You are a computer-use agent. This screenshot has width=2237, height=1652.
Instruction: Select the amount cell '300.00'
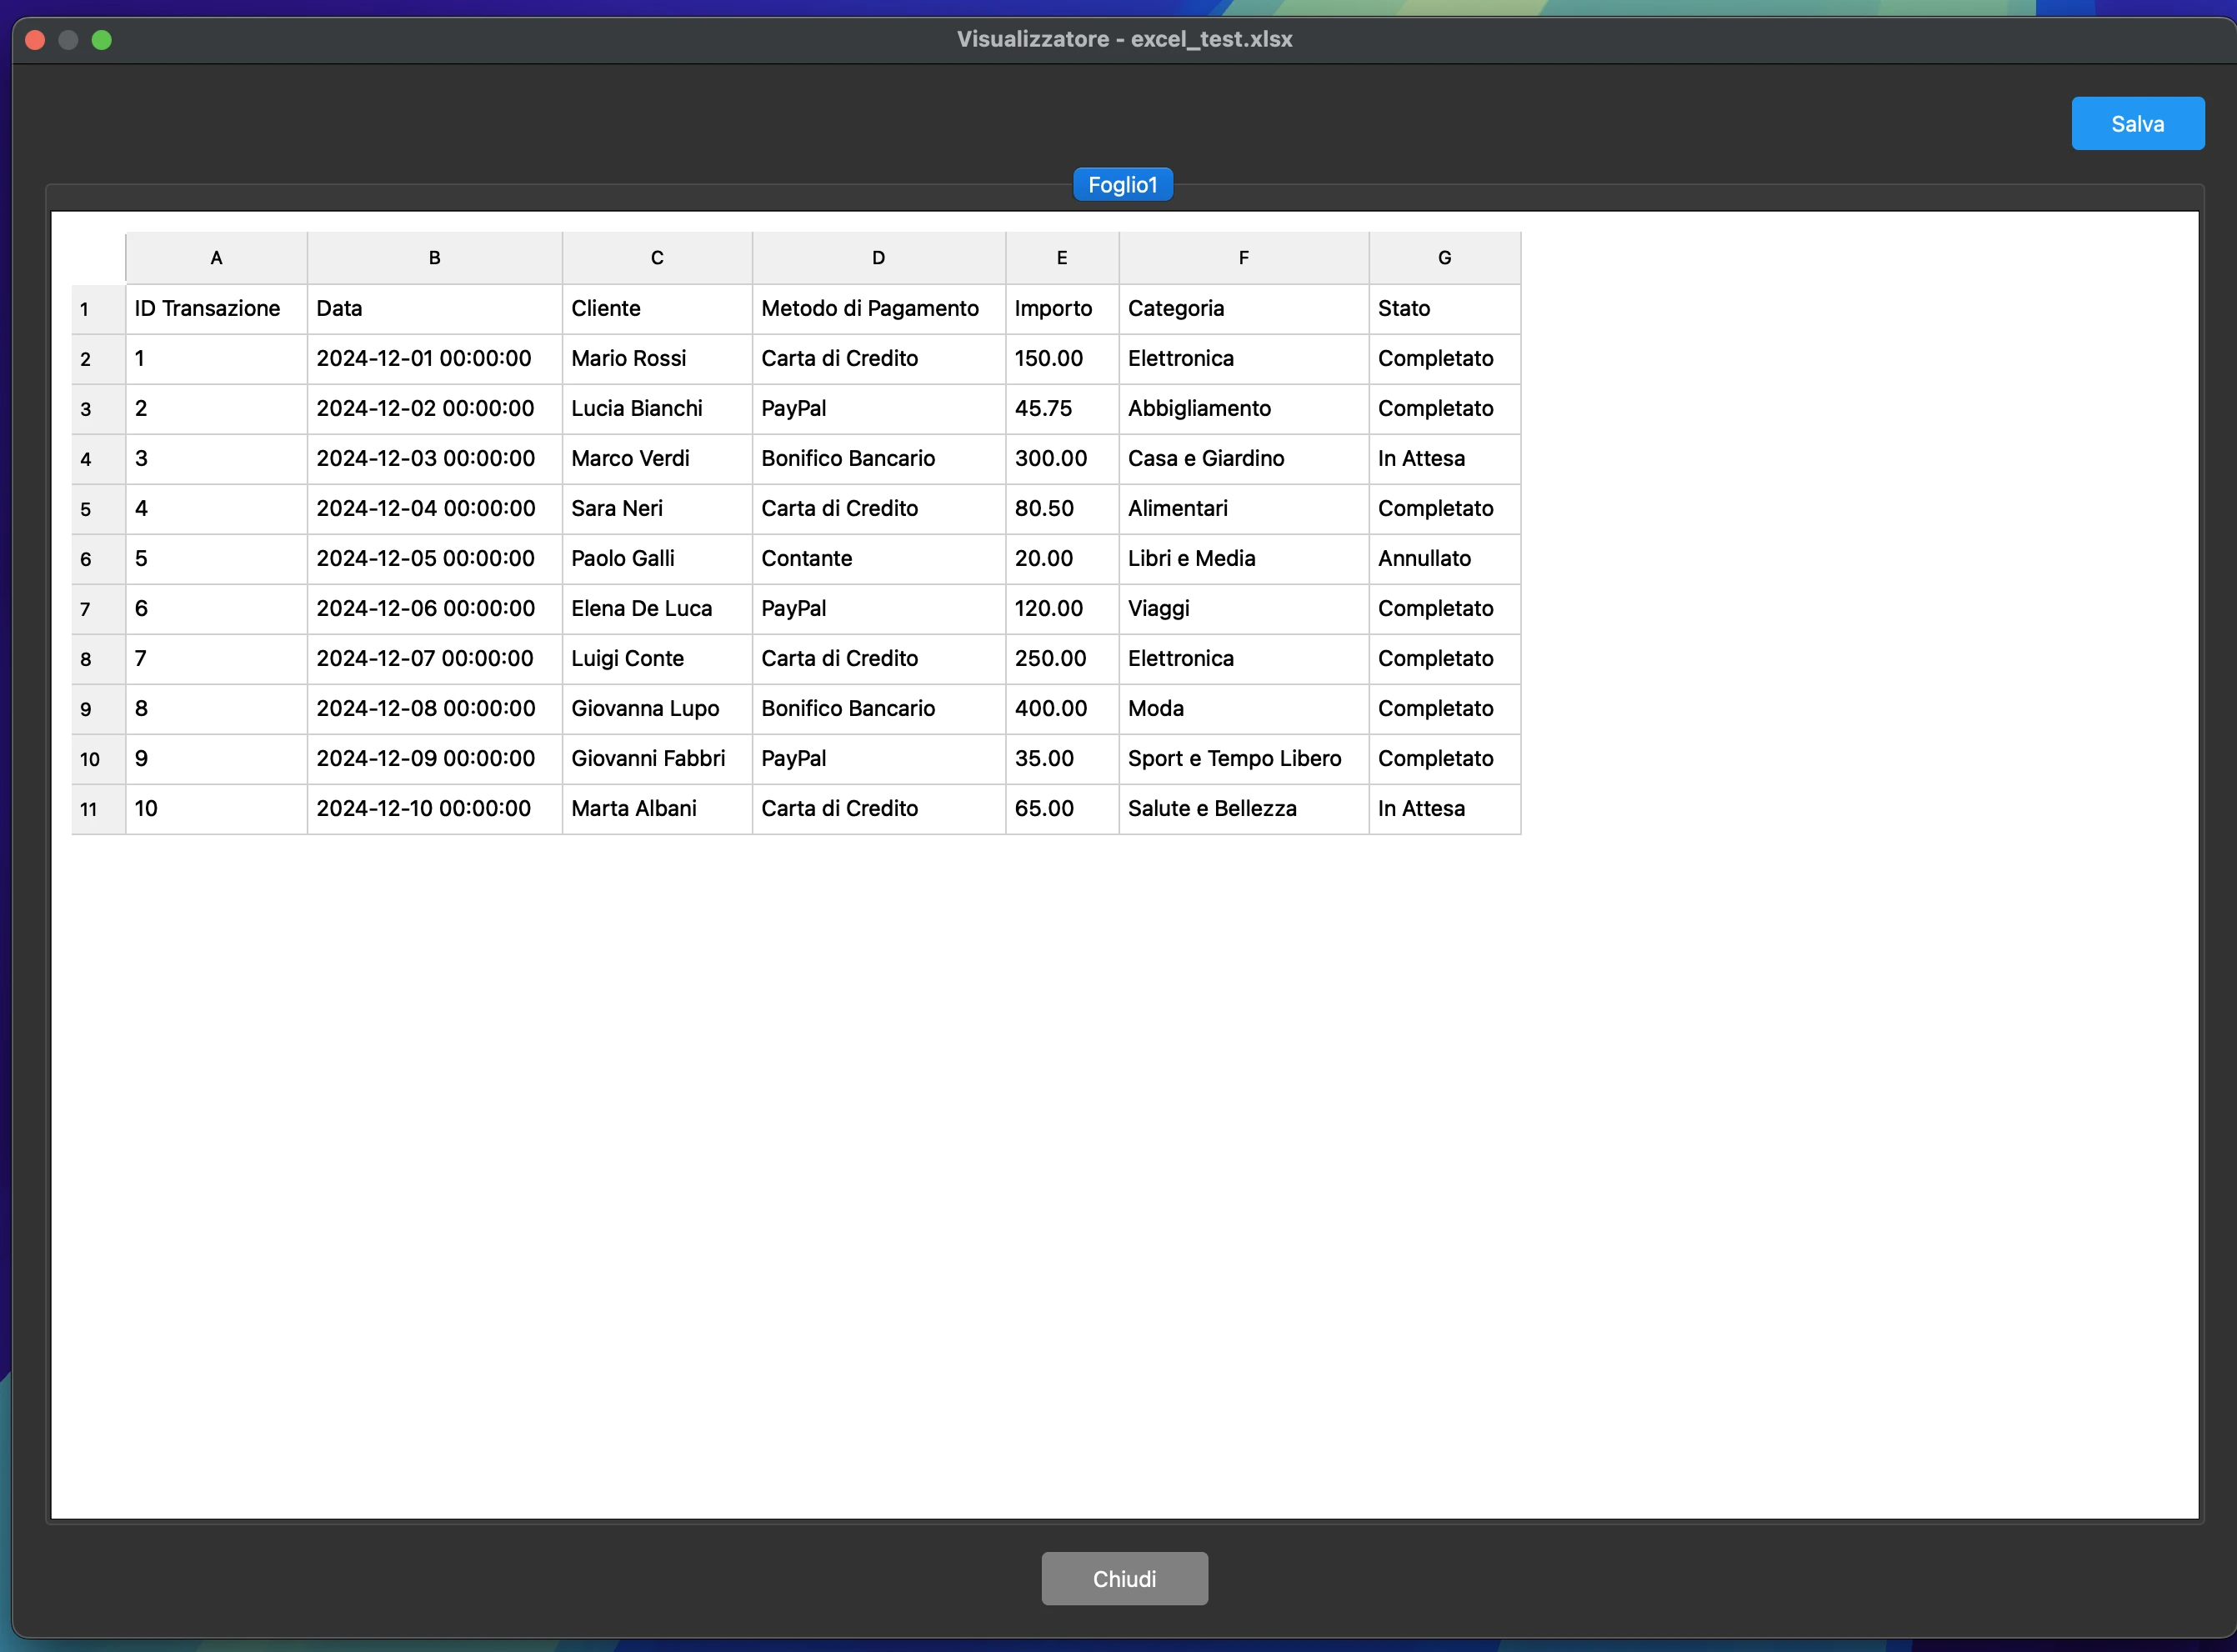(1062, 458)
